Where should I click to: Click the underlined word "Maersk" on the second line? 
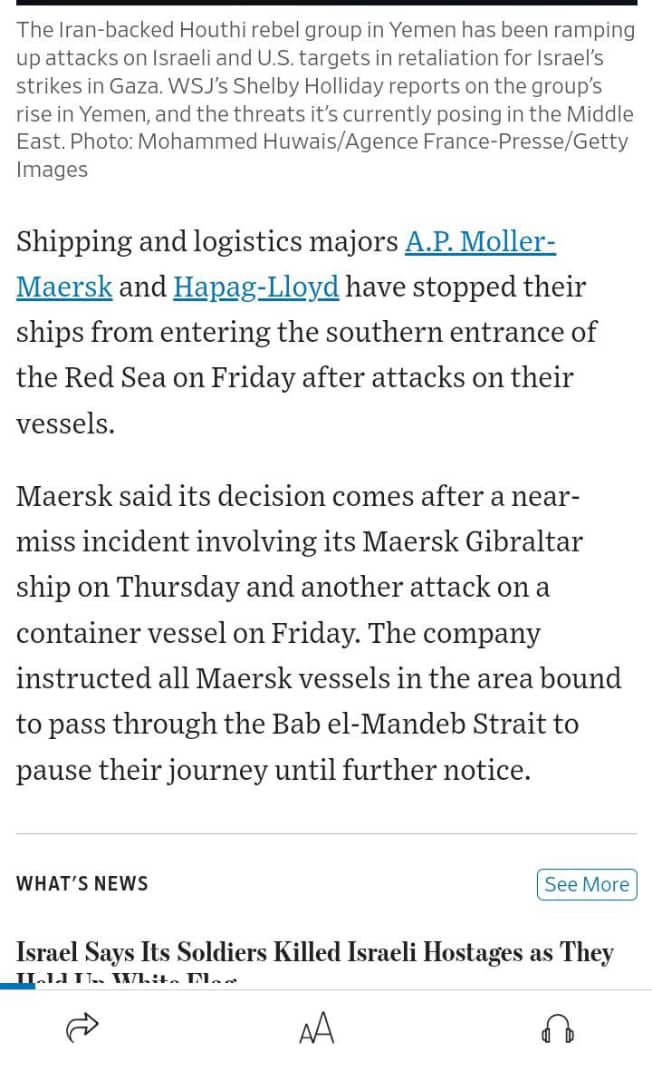(x=64, y=287)
